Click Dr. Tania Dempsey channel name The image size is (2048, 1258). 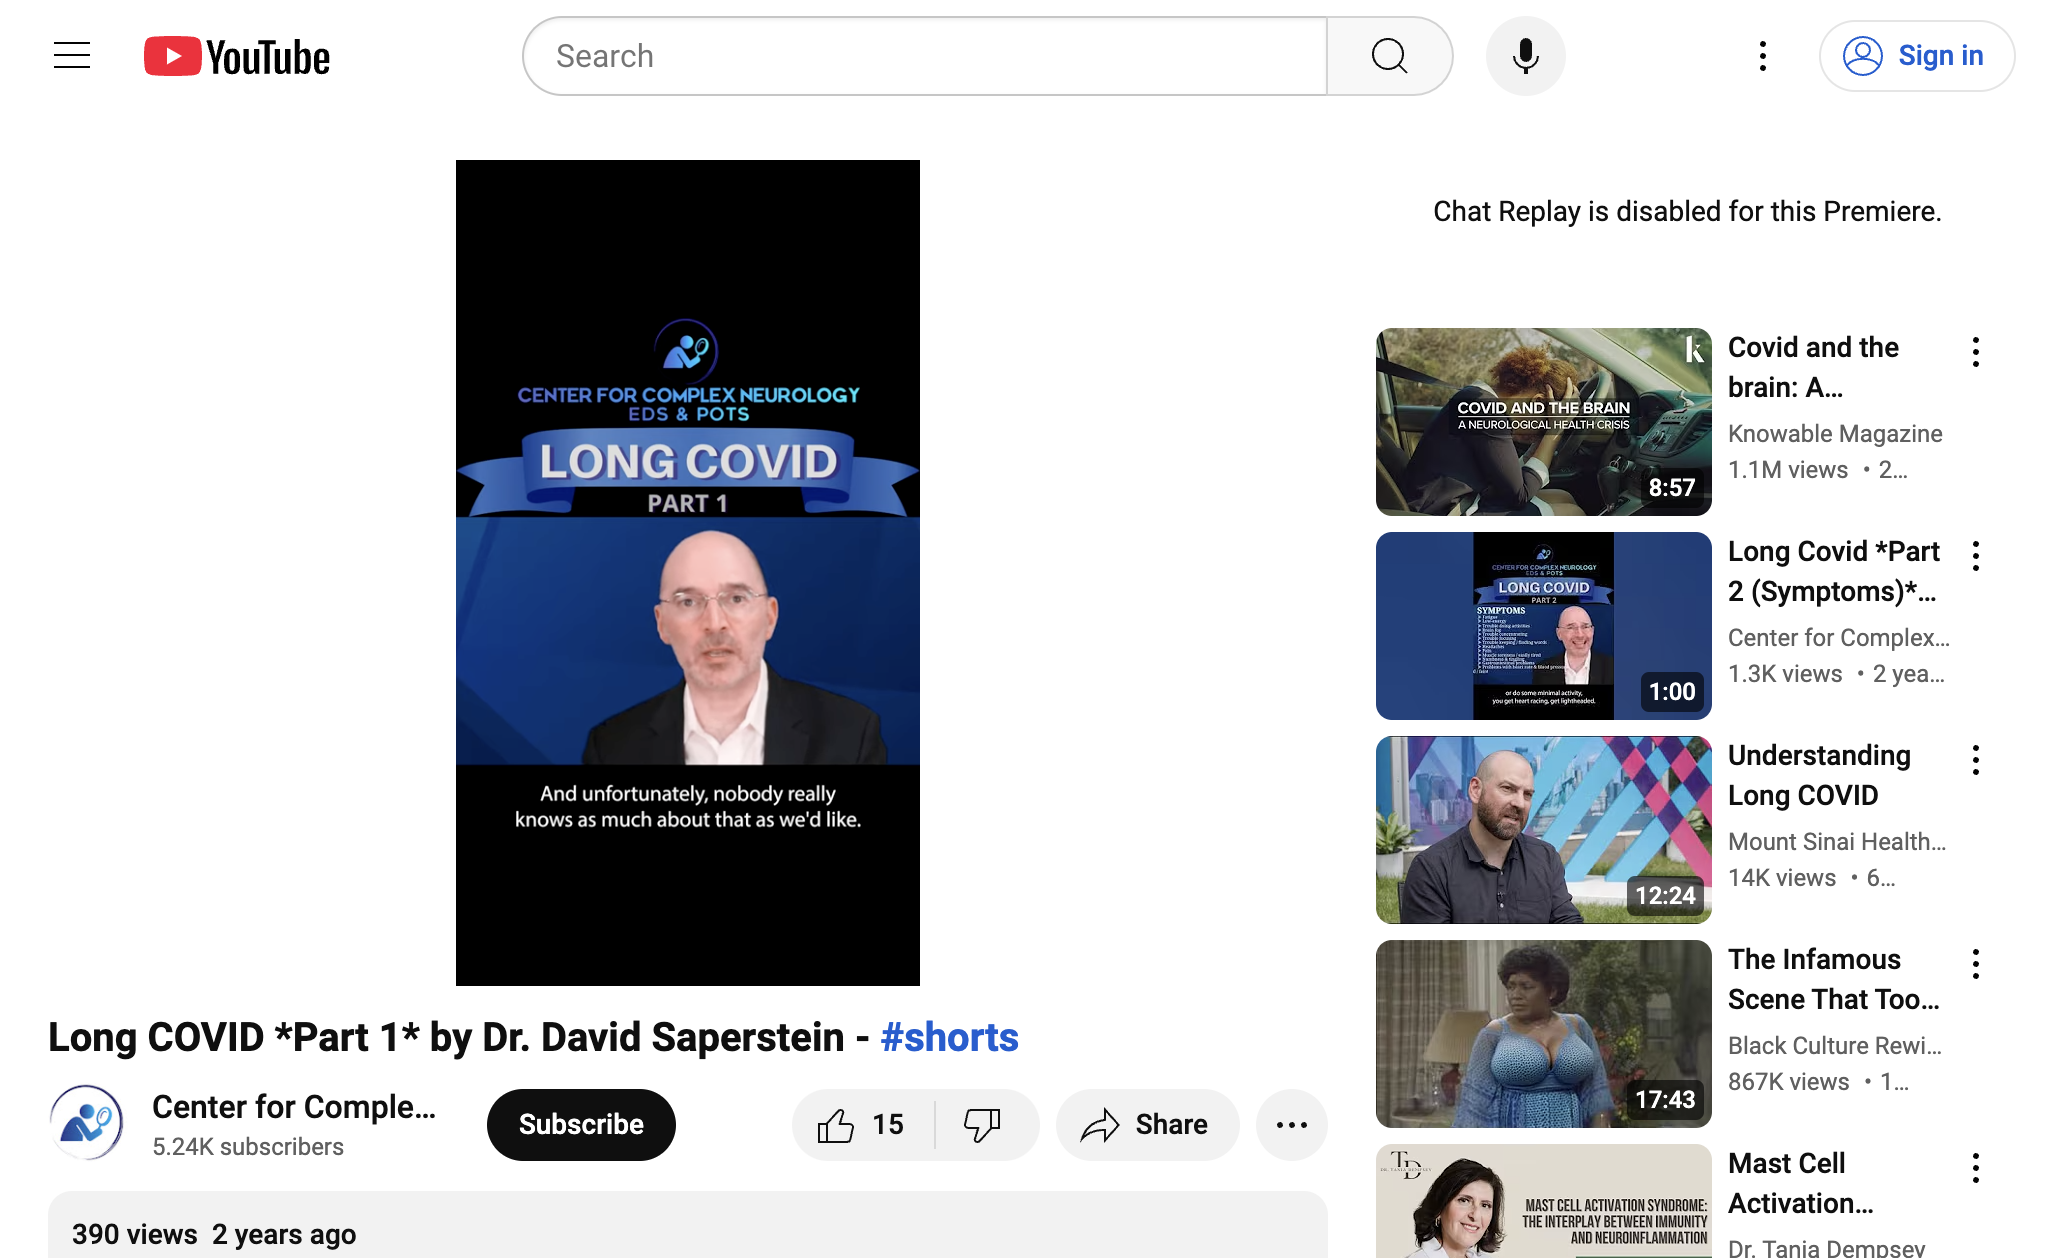(1826, 1248)
